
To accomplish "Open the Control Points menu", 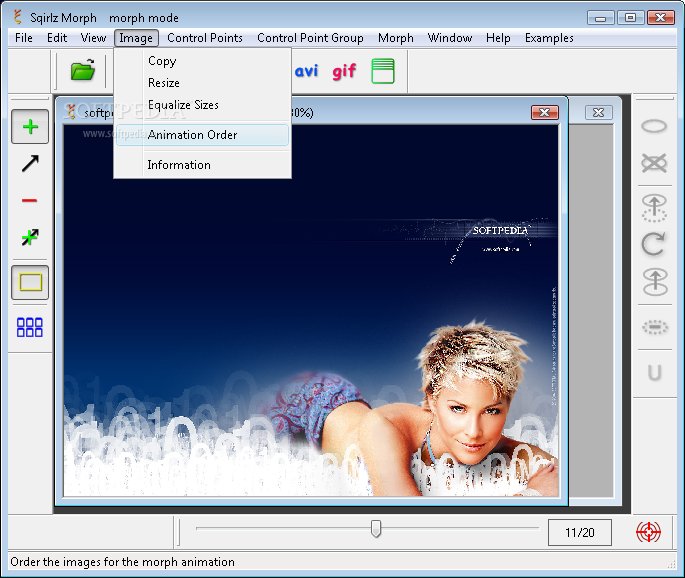I will [x=204, y=38].
